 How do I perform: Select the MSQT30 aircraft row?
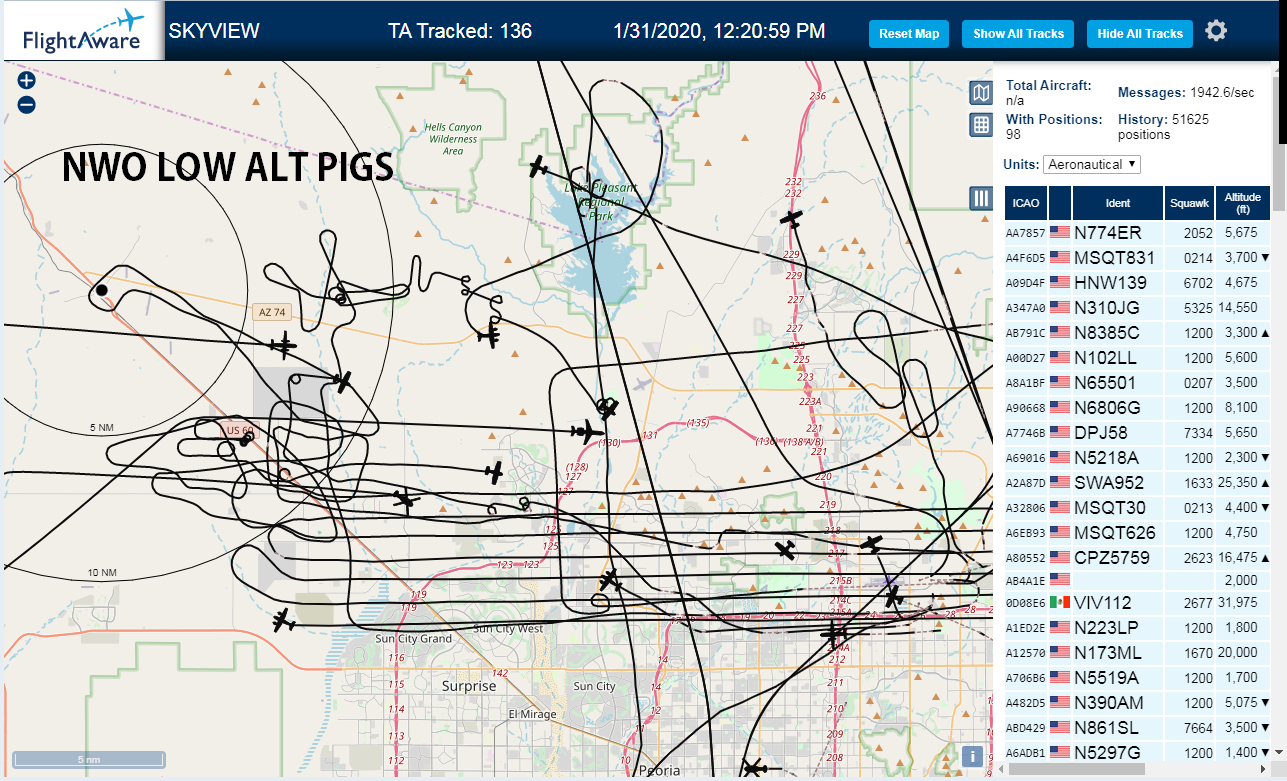tap(1138, 508)
